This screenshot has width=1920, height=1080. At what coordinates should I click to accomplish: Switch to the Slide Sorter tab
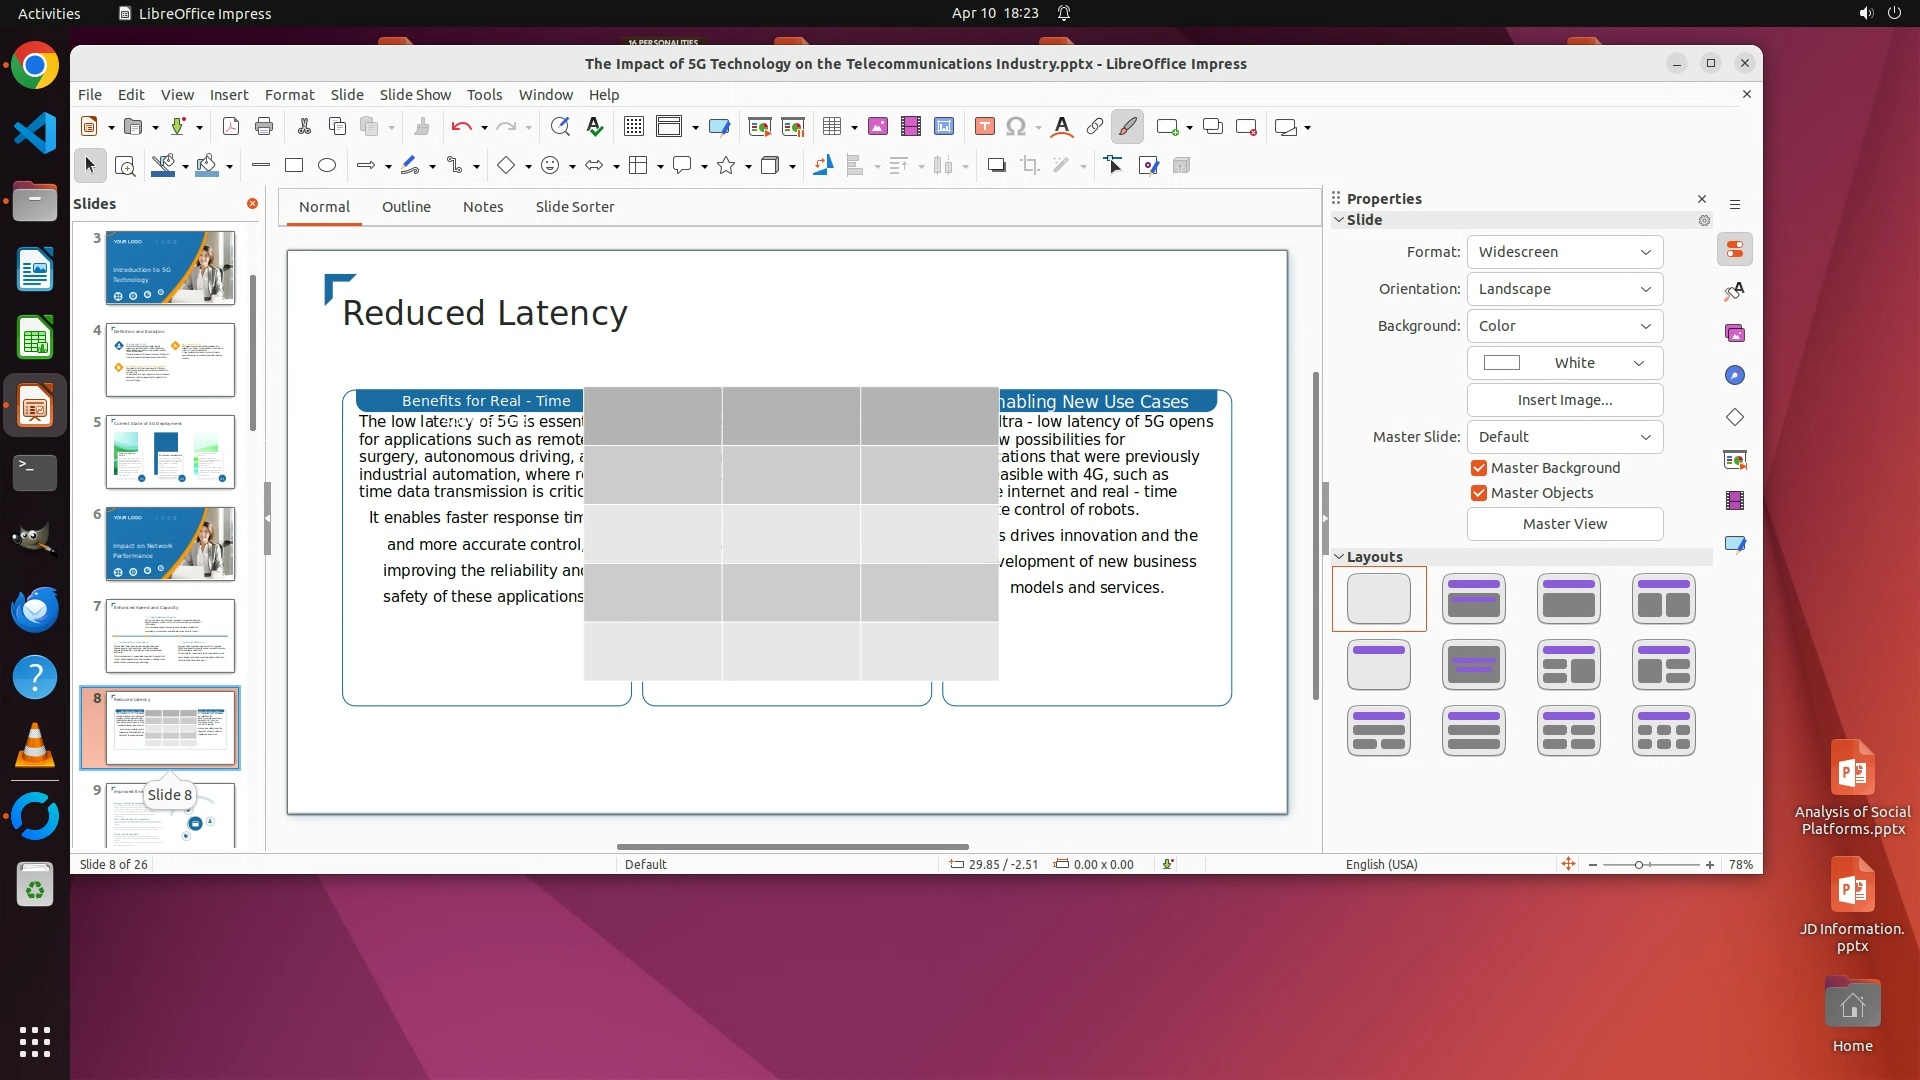(574, 207)
